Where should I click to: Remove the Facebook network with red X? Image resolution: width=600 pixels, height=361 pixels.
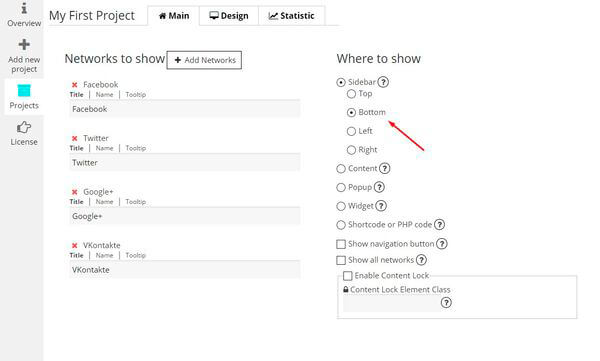[x=75, y=85]
